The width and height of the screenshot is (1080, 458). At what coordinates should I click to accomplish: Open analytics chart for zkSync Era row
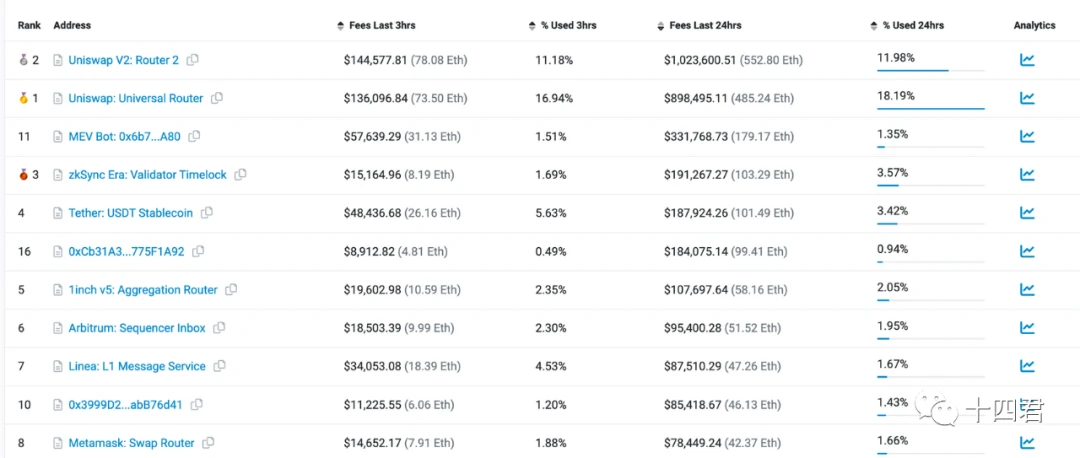[x=1027, y=174]
